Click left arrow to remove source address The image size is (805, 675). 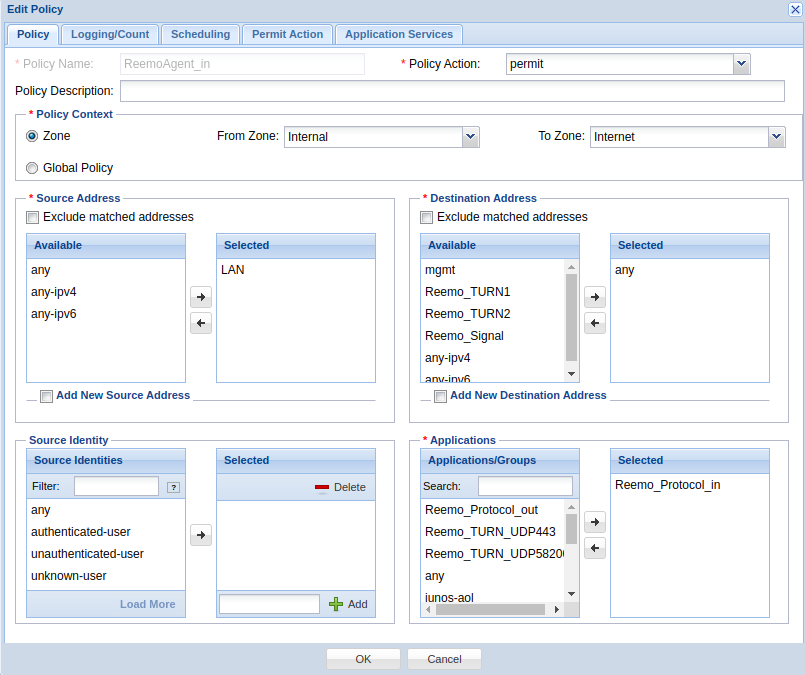pyautogui.click(x=201, y=323)
